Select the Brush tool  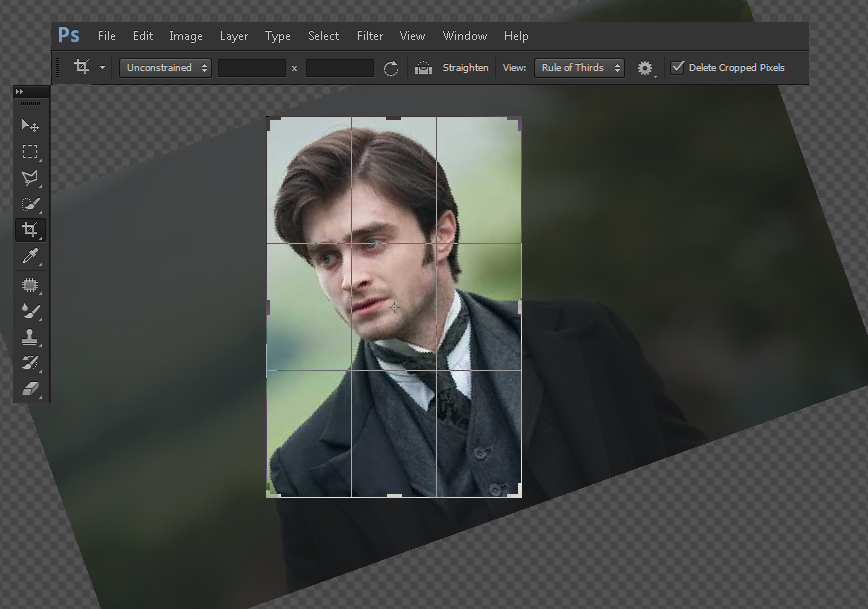click(30, 311)
